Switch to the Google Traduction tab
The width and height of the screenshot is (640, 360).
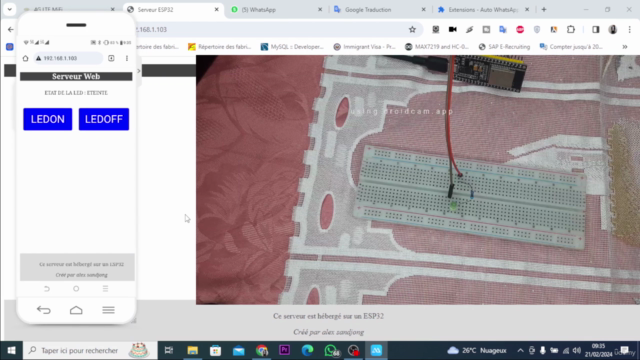(380, 9)
